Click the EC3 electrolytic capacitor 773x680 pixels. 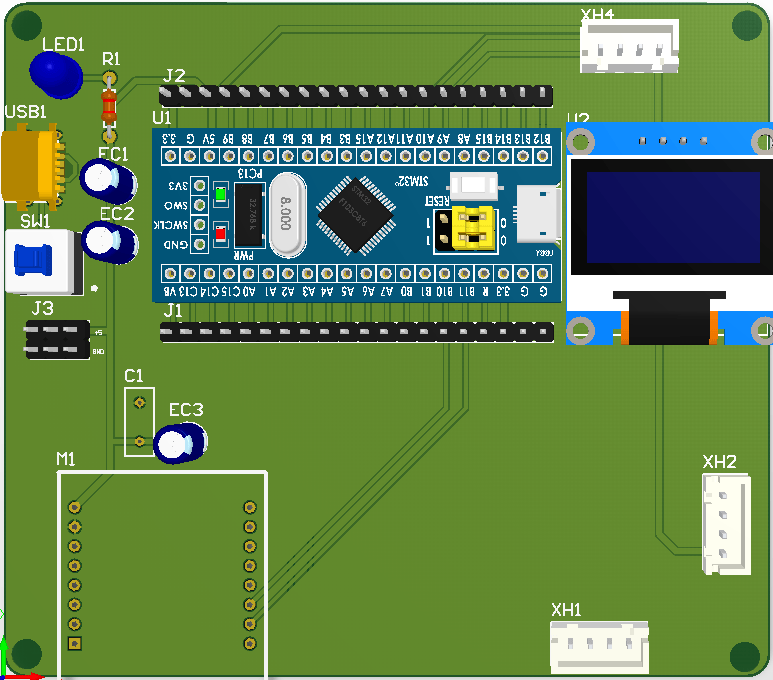[x=180, y=443]
